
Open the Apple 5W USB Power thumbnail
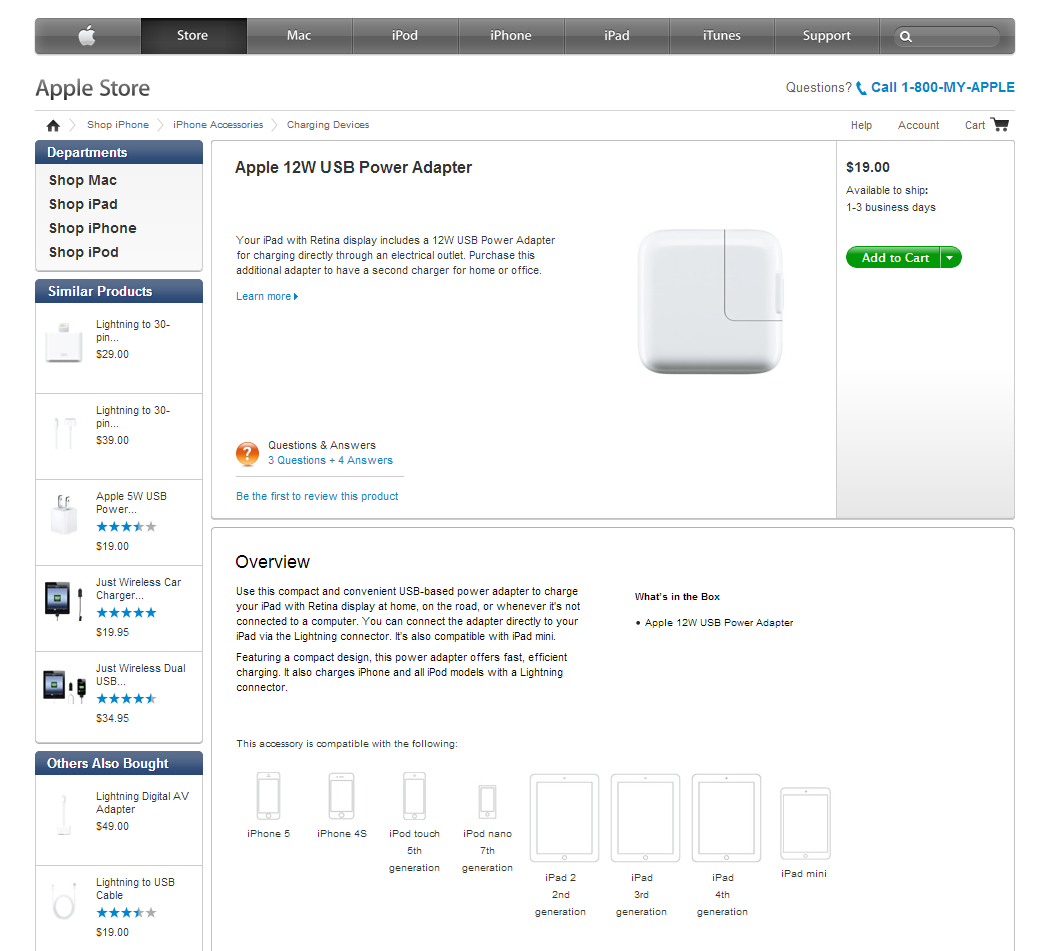[x=63, y=517]
